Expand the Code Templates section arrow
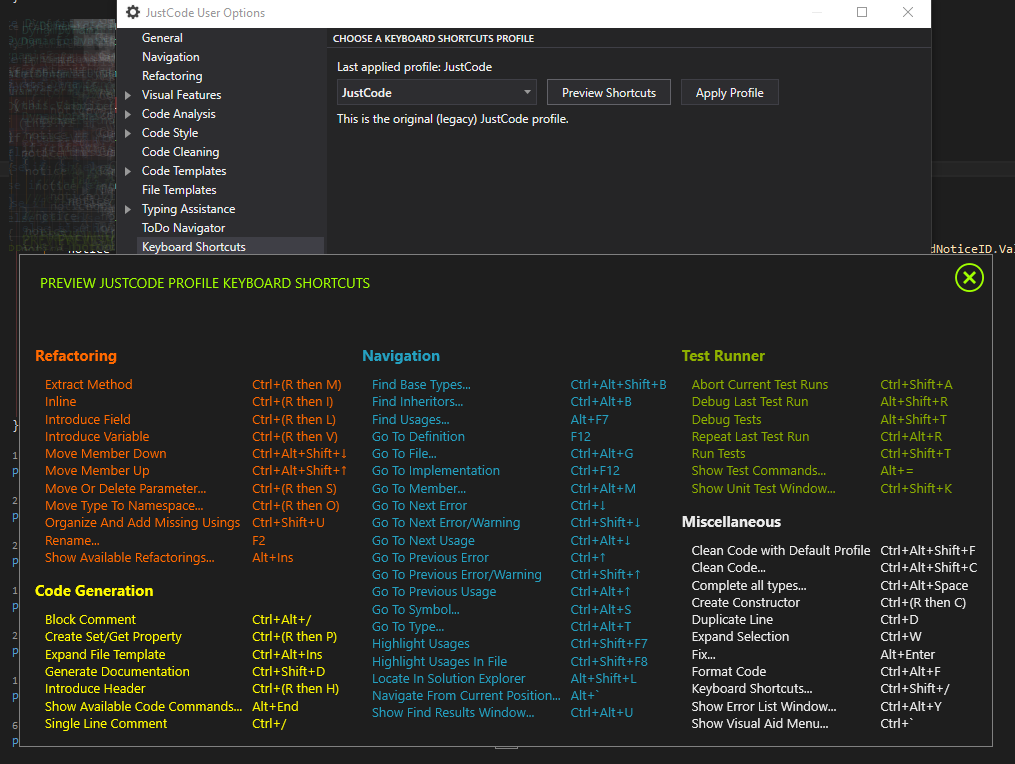The height and width of the screenshot is (764, 1015). point(128,171)
